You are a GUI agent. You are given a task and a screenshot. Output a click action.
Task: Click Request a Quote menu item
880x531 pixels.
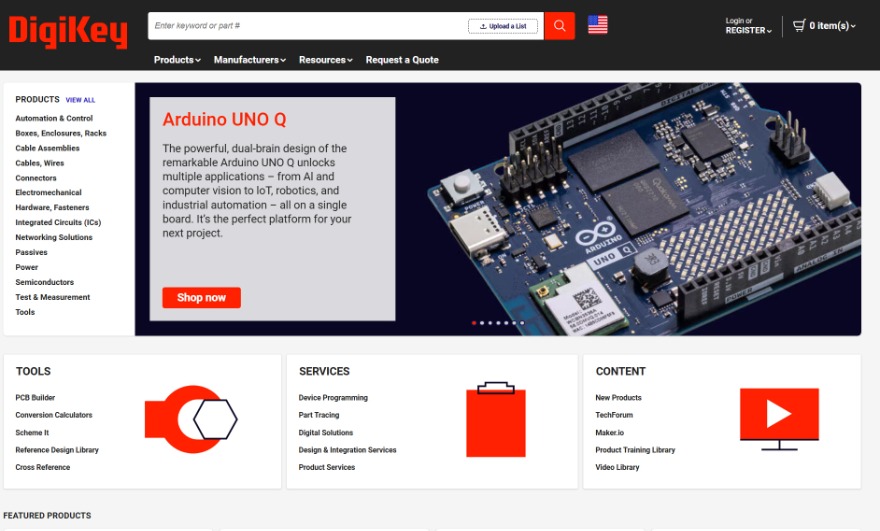tap(402, 60)
